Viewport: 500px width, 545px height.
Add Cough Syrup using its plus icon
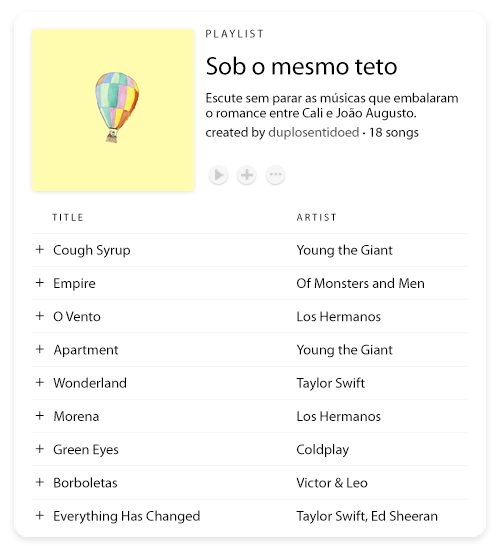click(x=40, y=250)
